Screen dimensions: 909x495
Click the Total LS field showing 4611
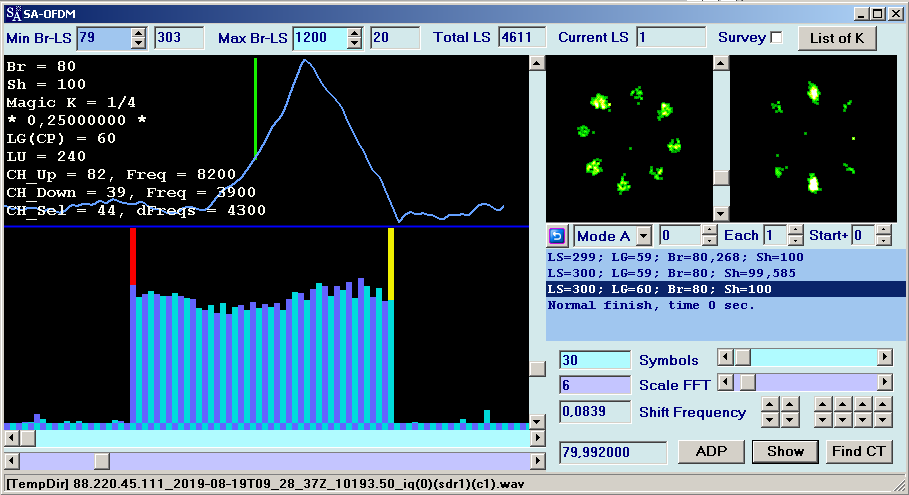pos(522,38)
